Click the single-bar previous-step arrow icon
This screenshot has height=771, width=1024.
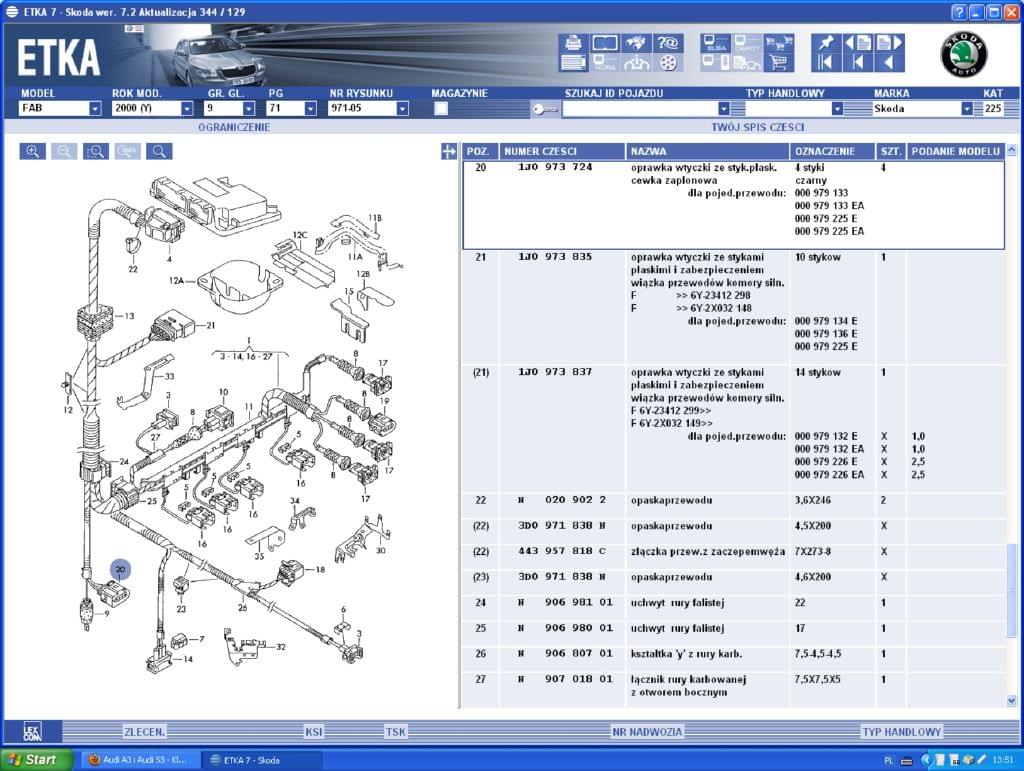coord(857,63)
